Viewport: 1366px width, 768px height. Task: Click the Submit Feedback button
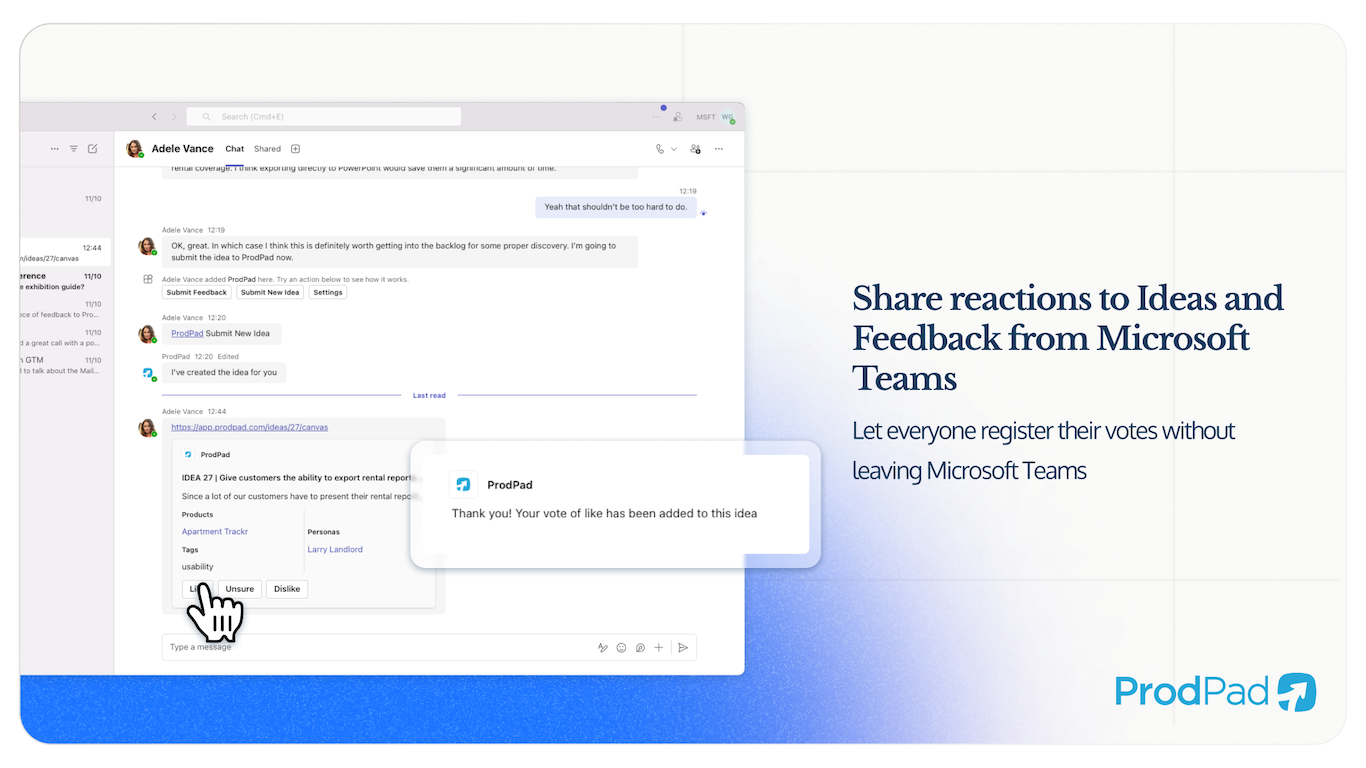click(x=197, y=292)
